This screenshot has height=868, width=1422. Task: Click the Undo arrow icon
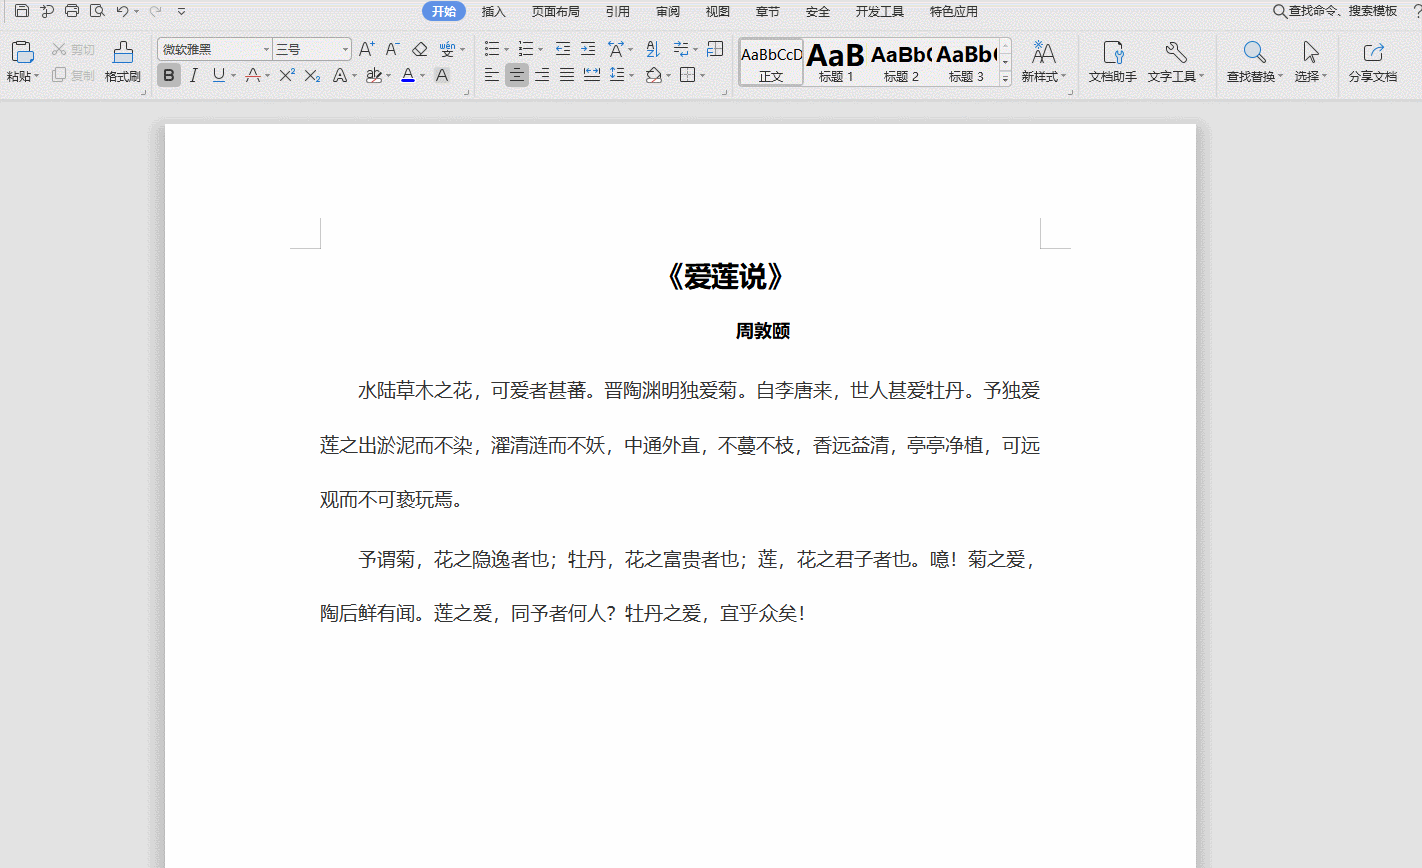[x=122, y=11]
